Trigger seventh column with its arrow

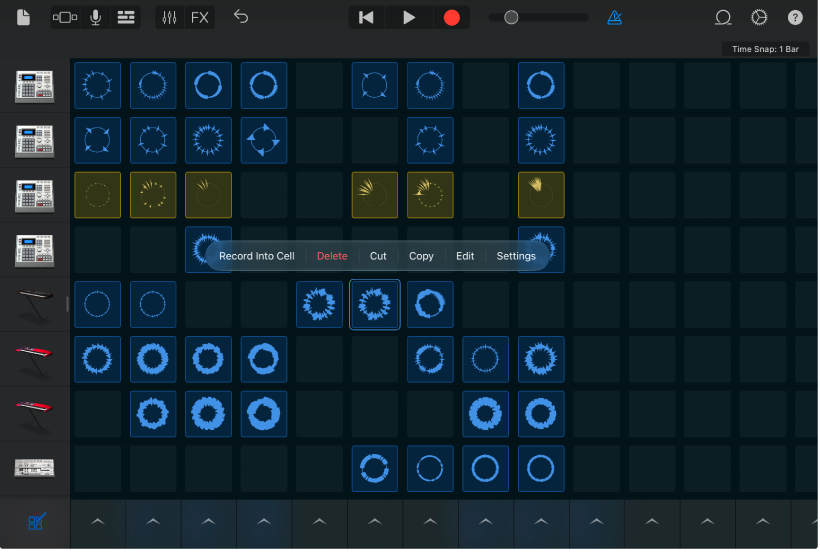(x=430, y=521)
